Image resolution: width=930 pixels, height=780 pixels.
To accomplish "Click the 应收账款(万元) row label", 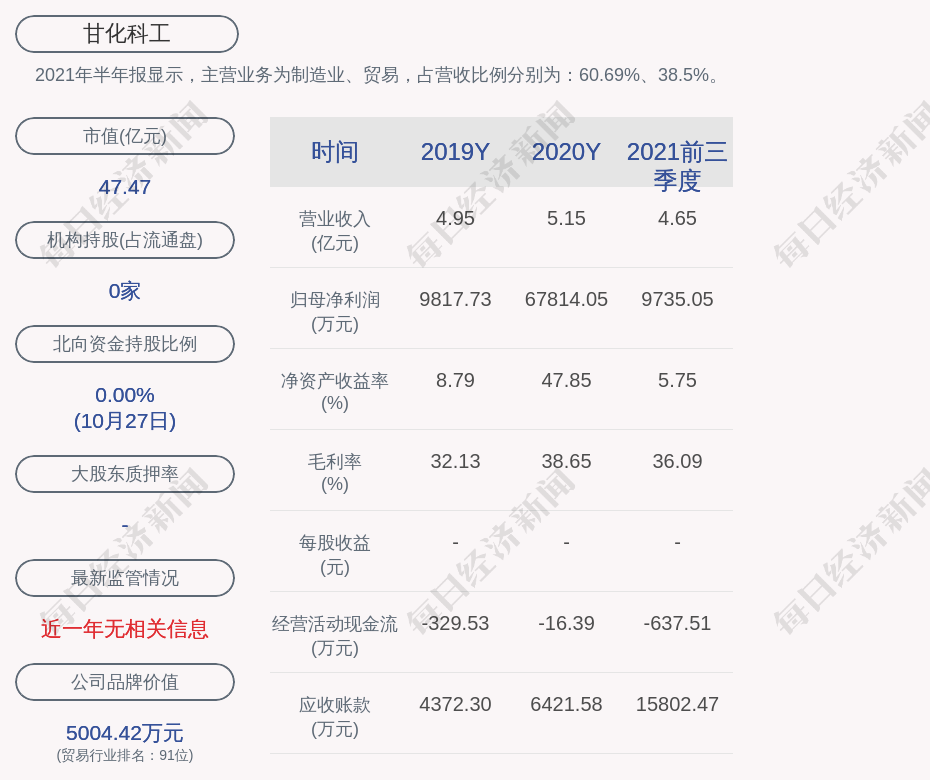I will pos(335,717).
